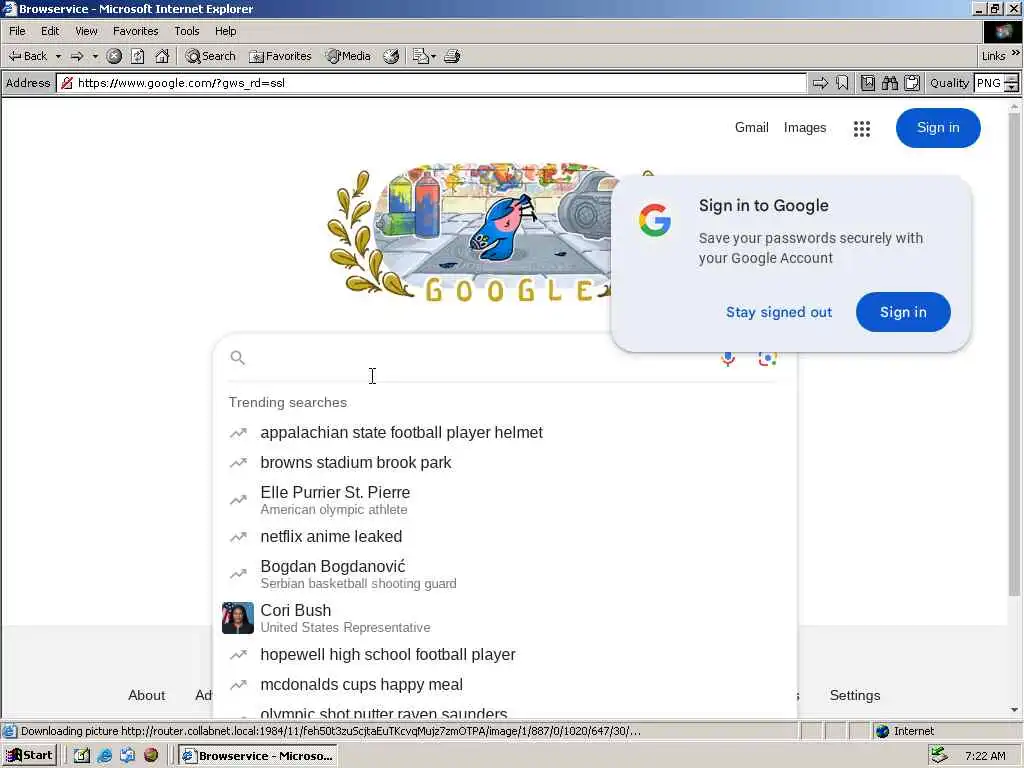This screenshot has height=768, width=1024.
Task: Launch Outlook Express from quick launch
Action: click(127, 756)
